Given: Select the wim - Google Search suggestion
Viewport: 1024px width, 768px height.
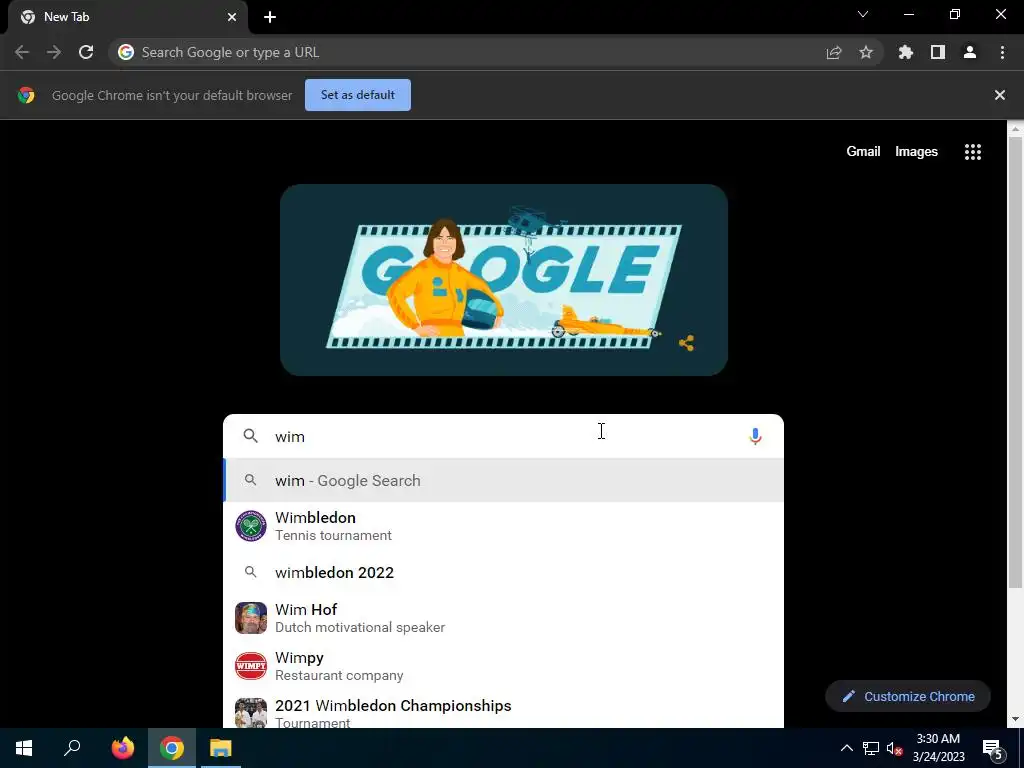Looking at the screenshot, I should coord(503,481).
